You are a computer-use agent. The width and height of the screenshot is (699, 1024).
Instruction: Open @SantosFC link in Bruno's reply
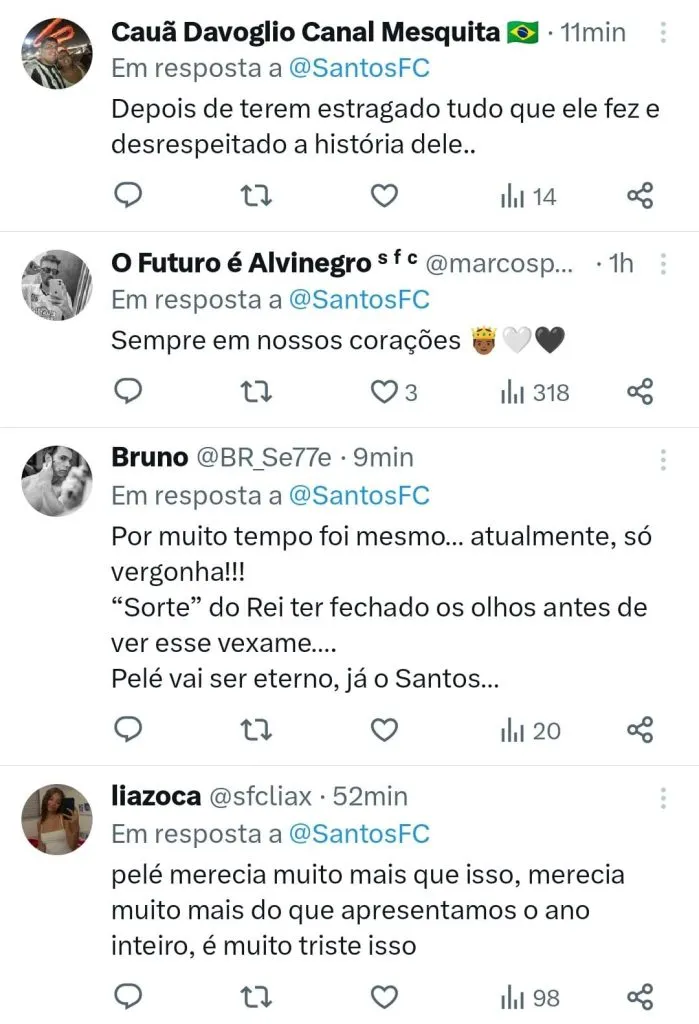[359, 495]
